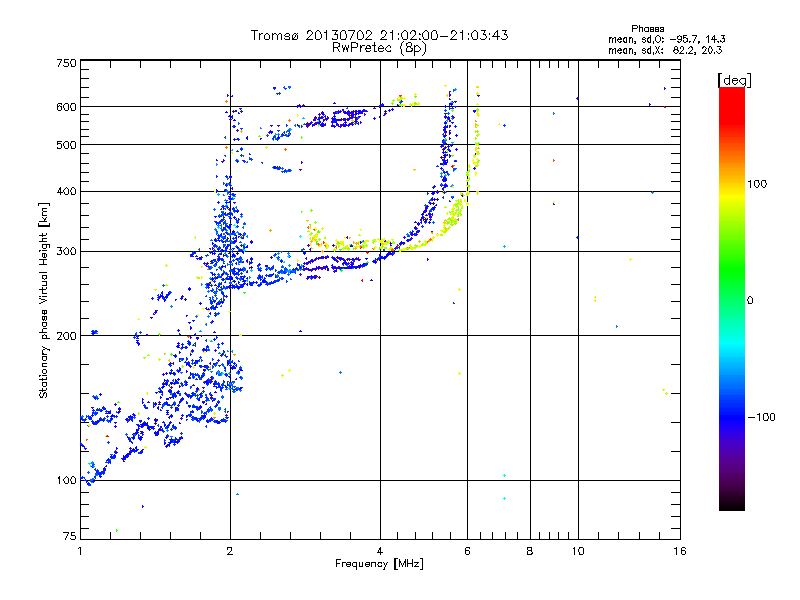800x600 pixels.
Task: Click the '[deg]' colorbar unit label
Action: click(x=734, y=80)
